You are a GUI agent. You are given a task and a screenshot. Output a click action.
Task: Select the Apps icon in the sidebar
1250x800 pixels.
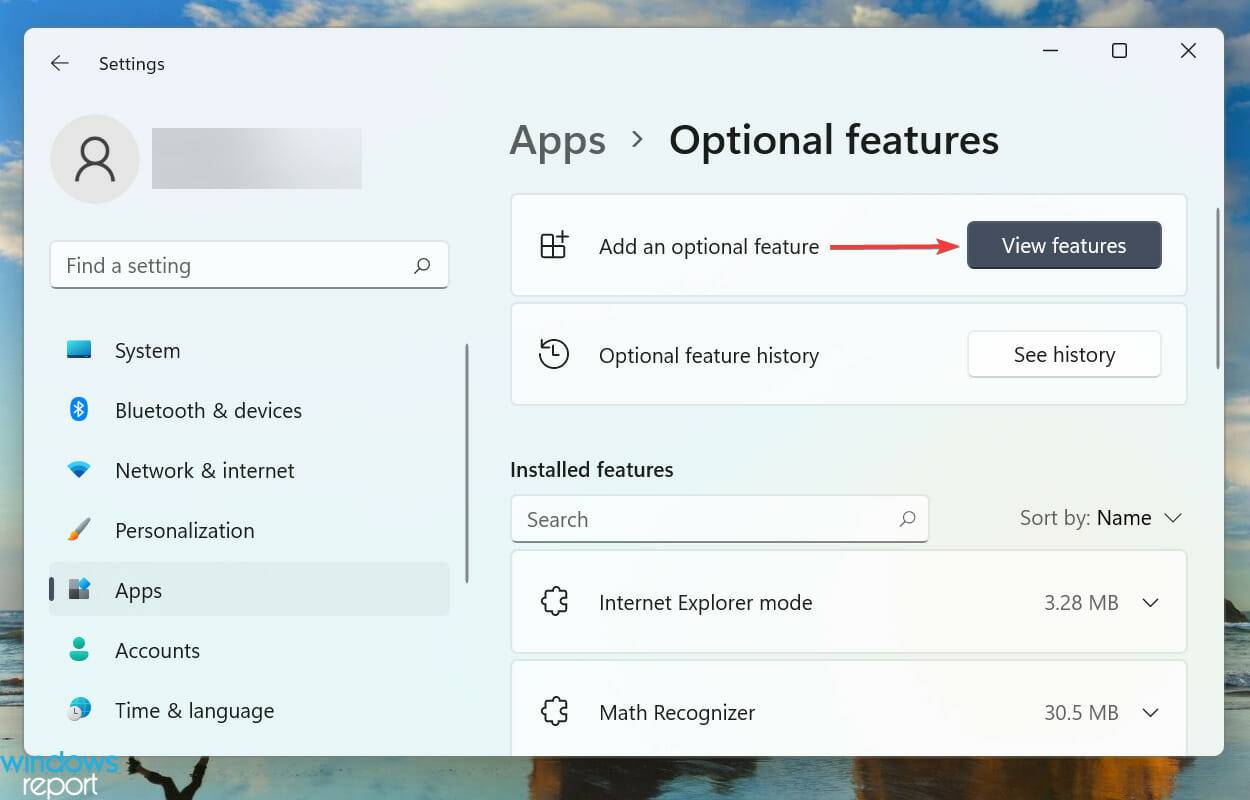click(x=78, y=590)
